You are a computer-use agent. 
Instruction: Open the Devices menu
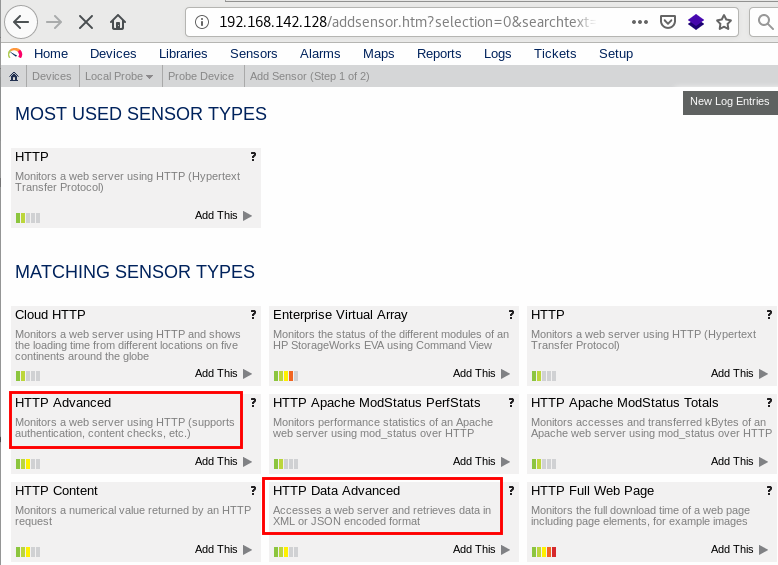113,54
